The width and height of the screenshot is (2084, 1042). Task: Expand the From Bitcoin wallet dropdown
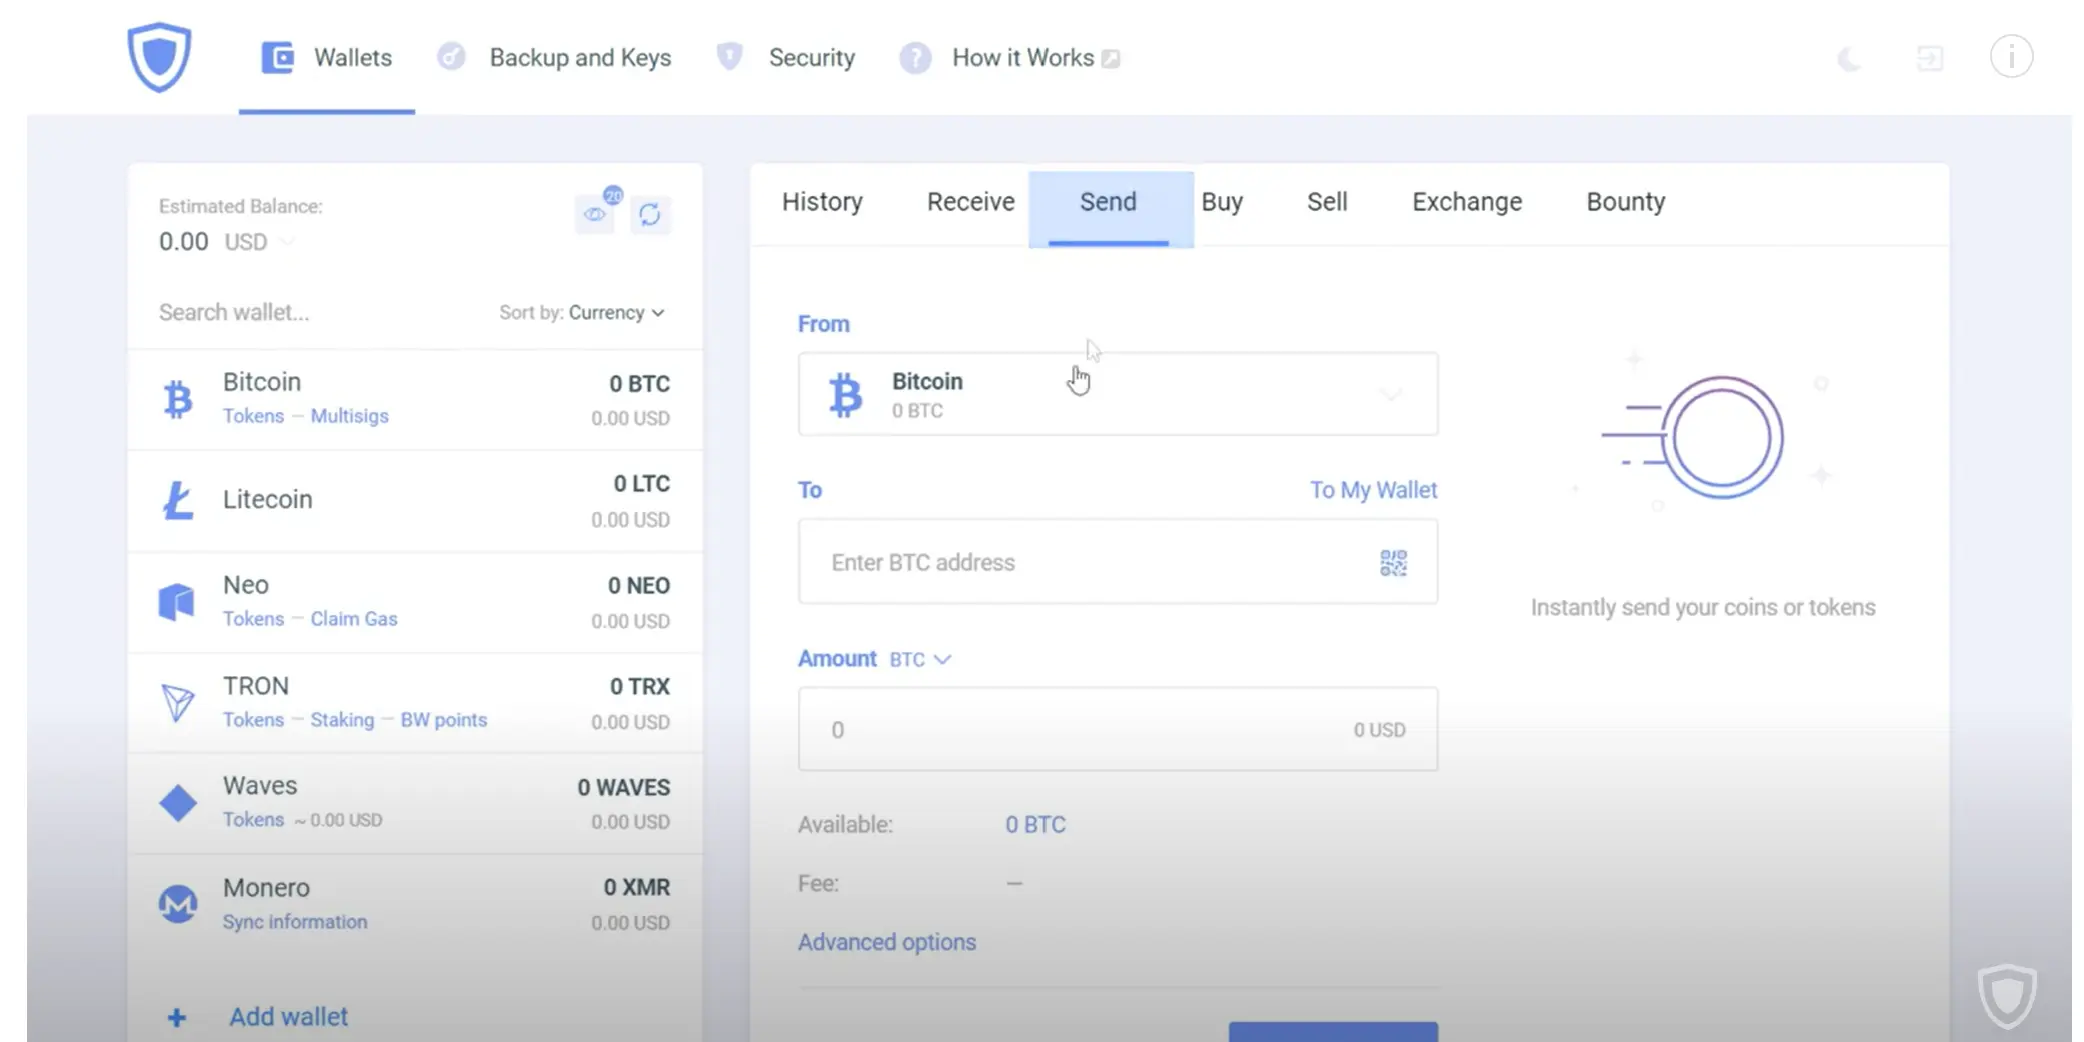tap(1118, 394)
